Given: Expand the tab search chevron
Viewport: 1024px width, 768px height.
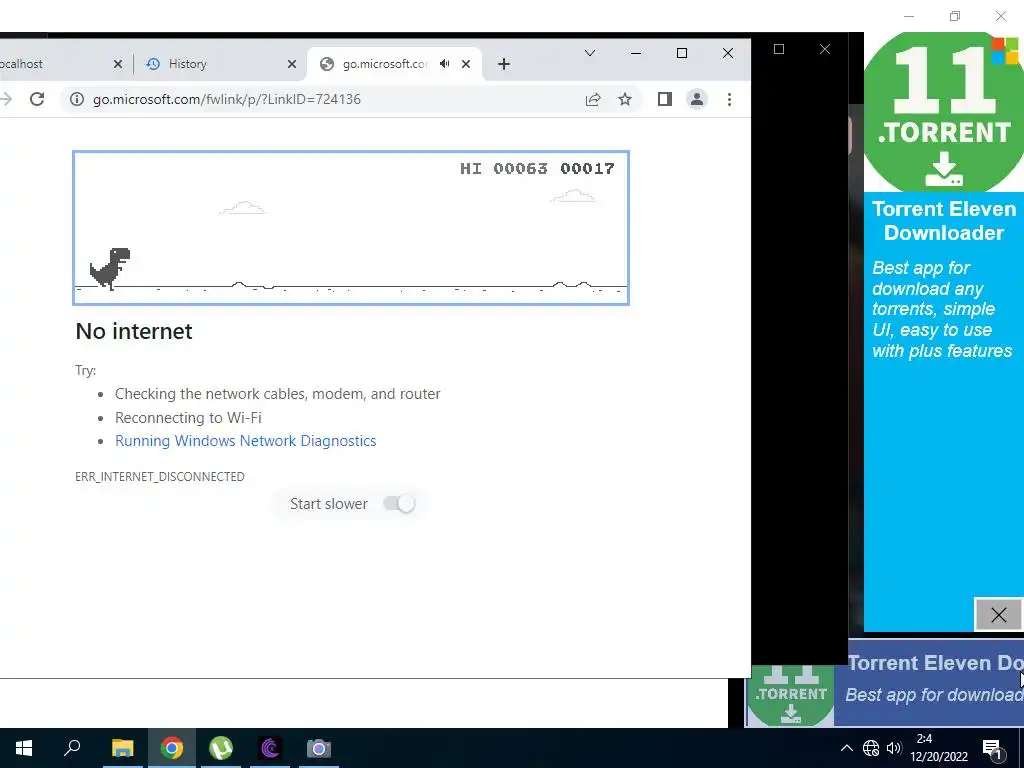Looking at the screenshot, I should [590, 53].
